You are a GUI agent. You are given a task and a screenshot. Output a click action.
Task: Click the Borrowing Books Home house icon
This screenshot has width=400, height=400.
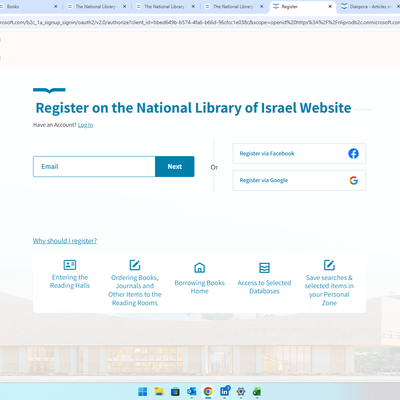pyautogui.click(x=199, y=268)
